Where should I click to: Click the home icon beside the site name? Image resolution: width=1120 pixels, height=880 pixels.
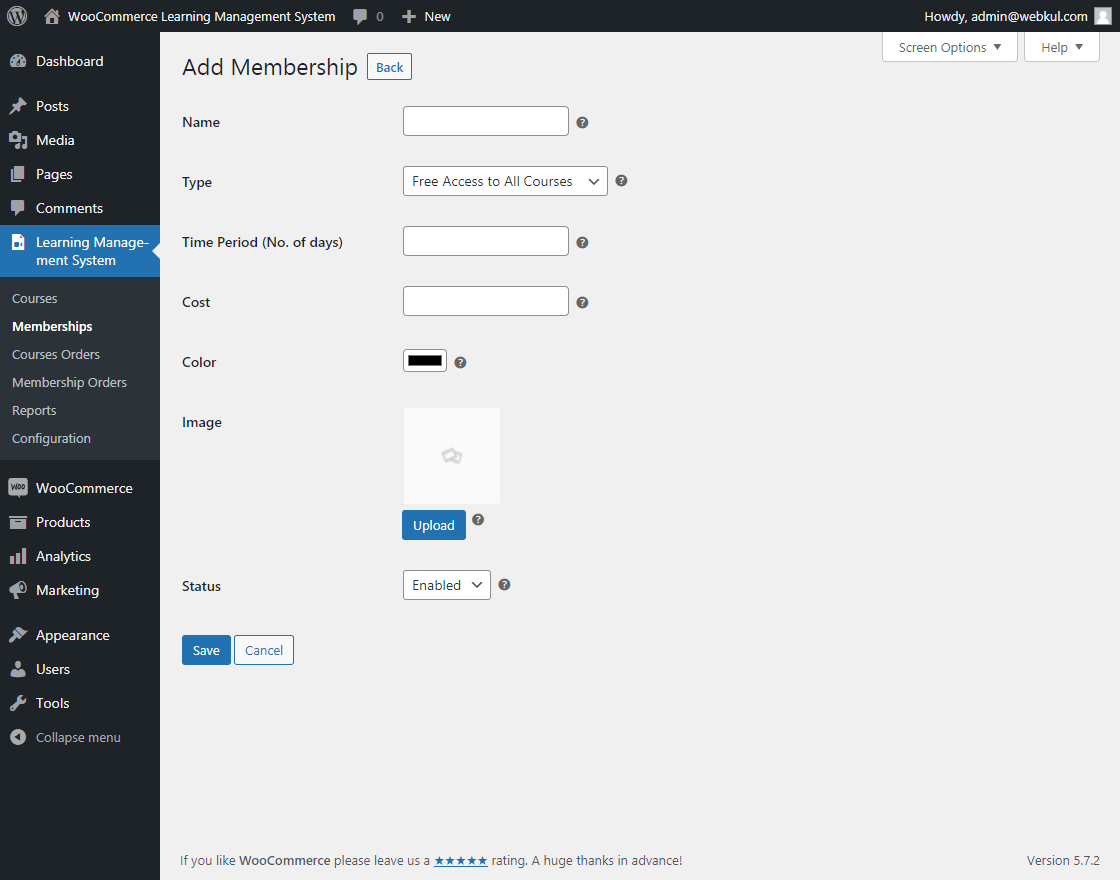[x=51, y=16]
